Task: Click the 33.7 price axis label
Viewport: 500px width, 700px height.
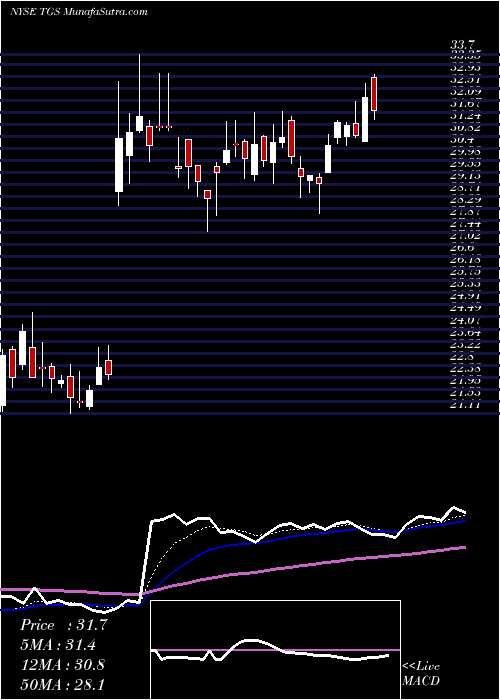Action: coord(462,45)
